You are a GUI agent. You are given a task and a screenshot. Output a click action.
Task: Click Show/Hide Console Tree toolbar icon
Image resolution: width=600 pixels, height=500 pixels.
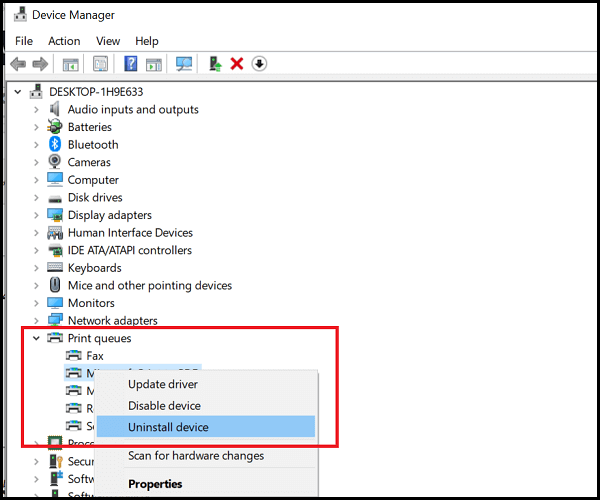70,64
